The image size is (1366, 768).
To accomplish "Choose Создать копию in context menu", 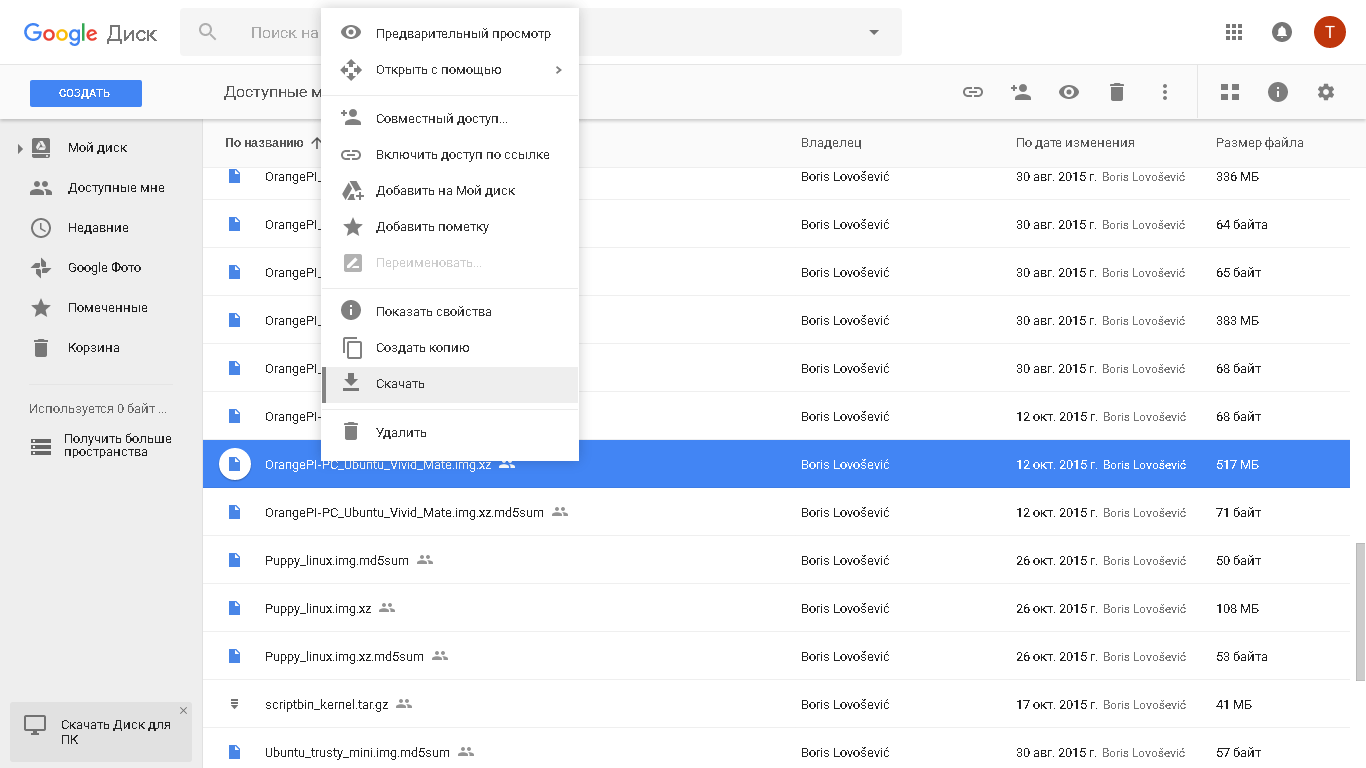I will pyautogui.click(x=450, y=348).
